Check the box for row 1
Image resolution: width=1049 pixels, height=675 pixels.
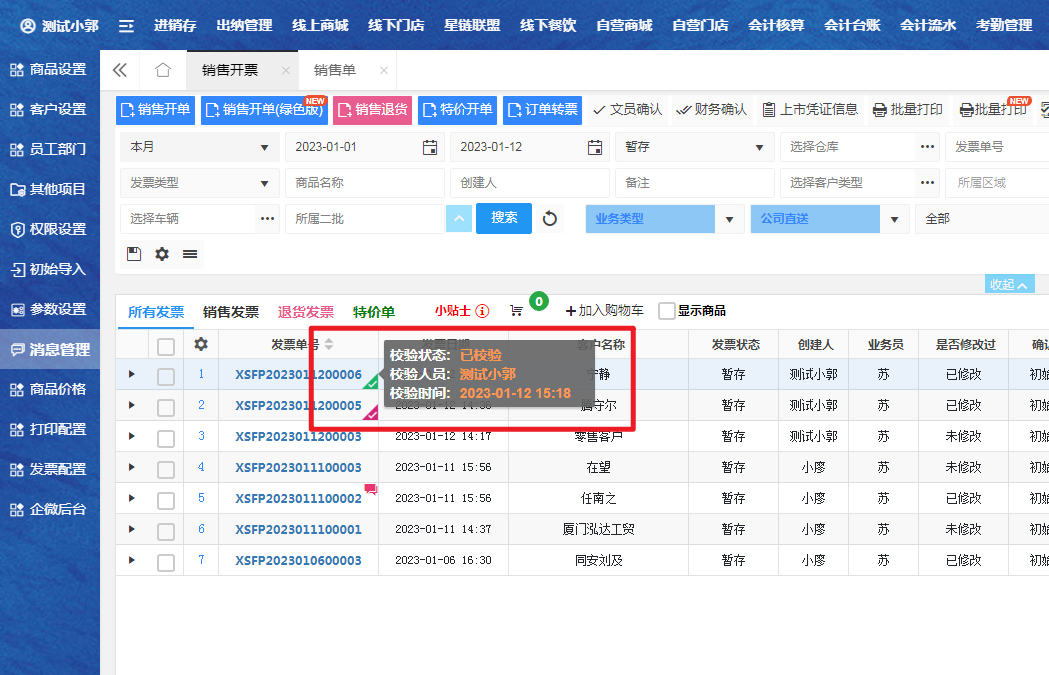pos(166,375)
